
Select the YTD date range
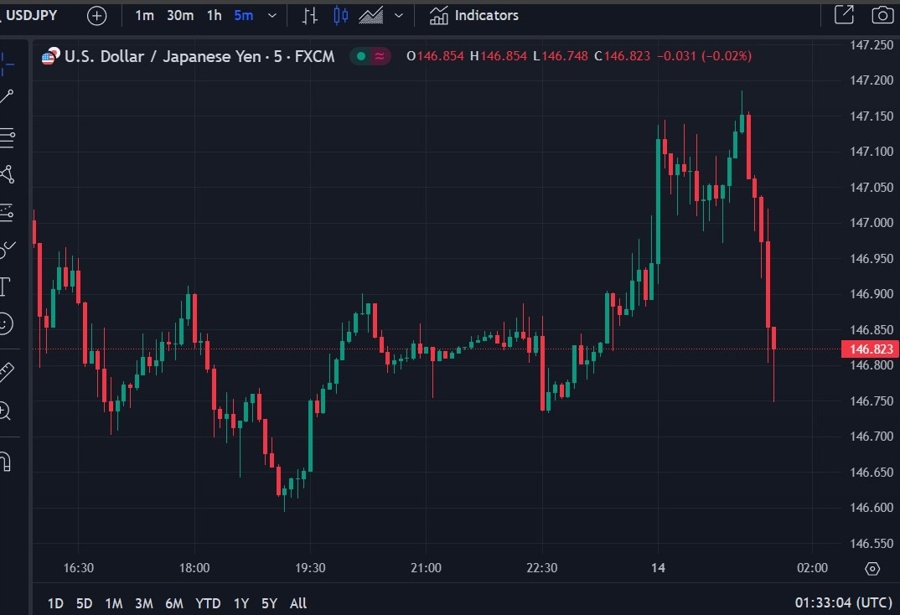click(208, 603)
